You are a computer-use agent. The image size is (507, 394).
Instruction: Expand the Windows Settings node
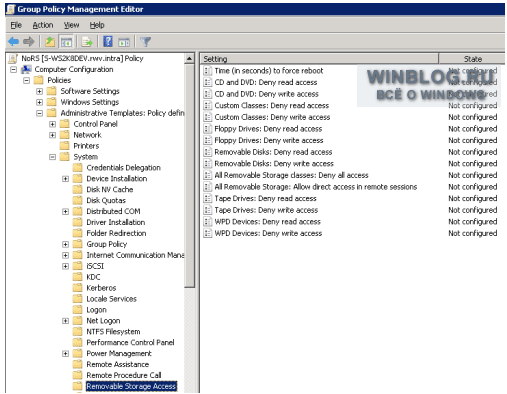coord(39,102)
